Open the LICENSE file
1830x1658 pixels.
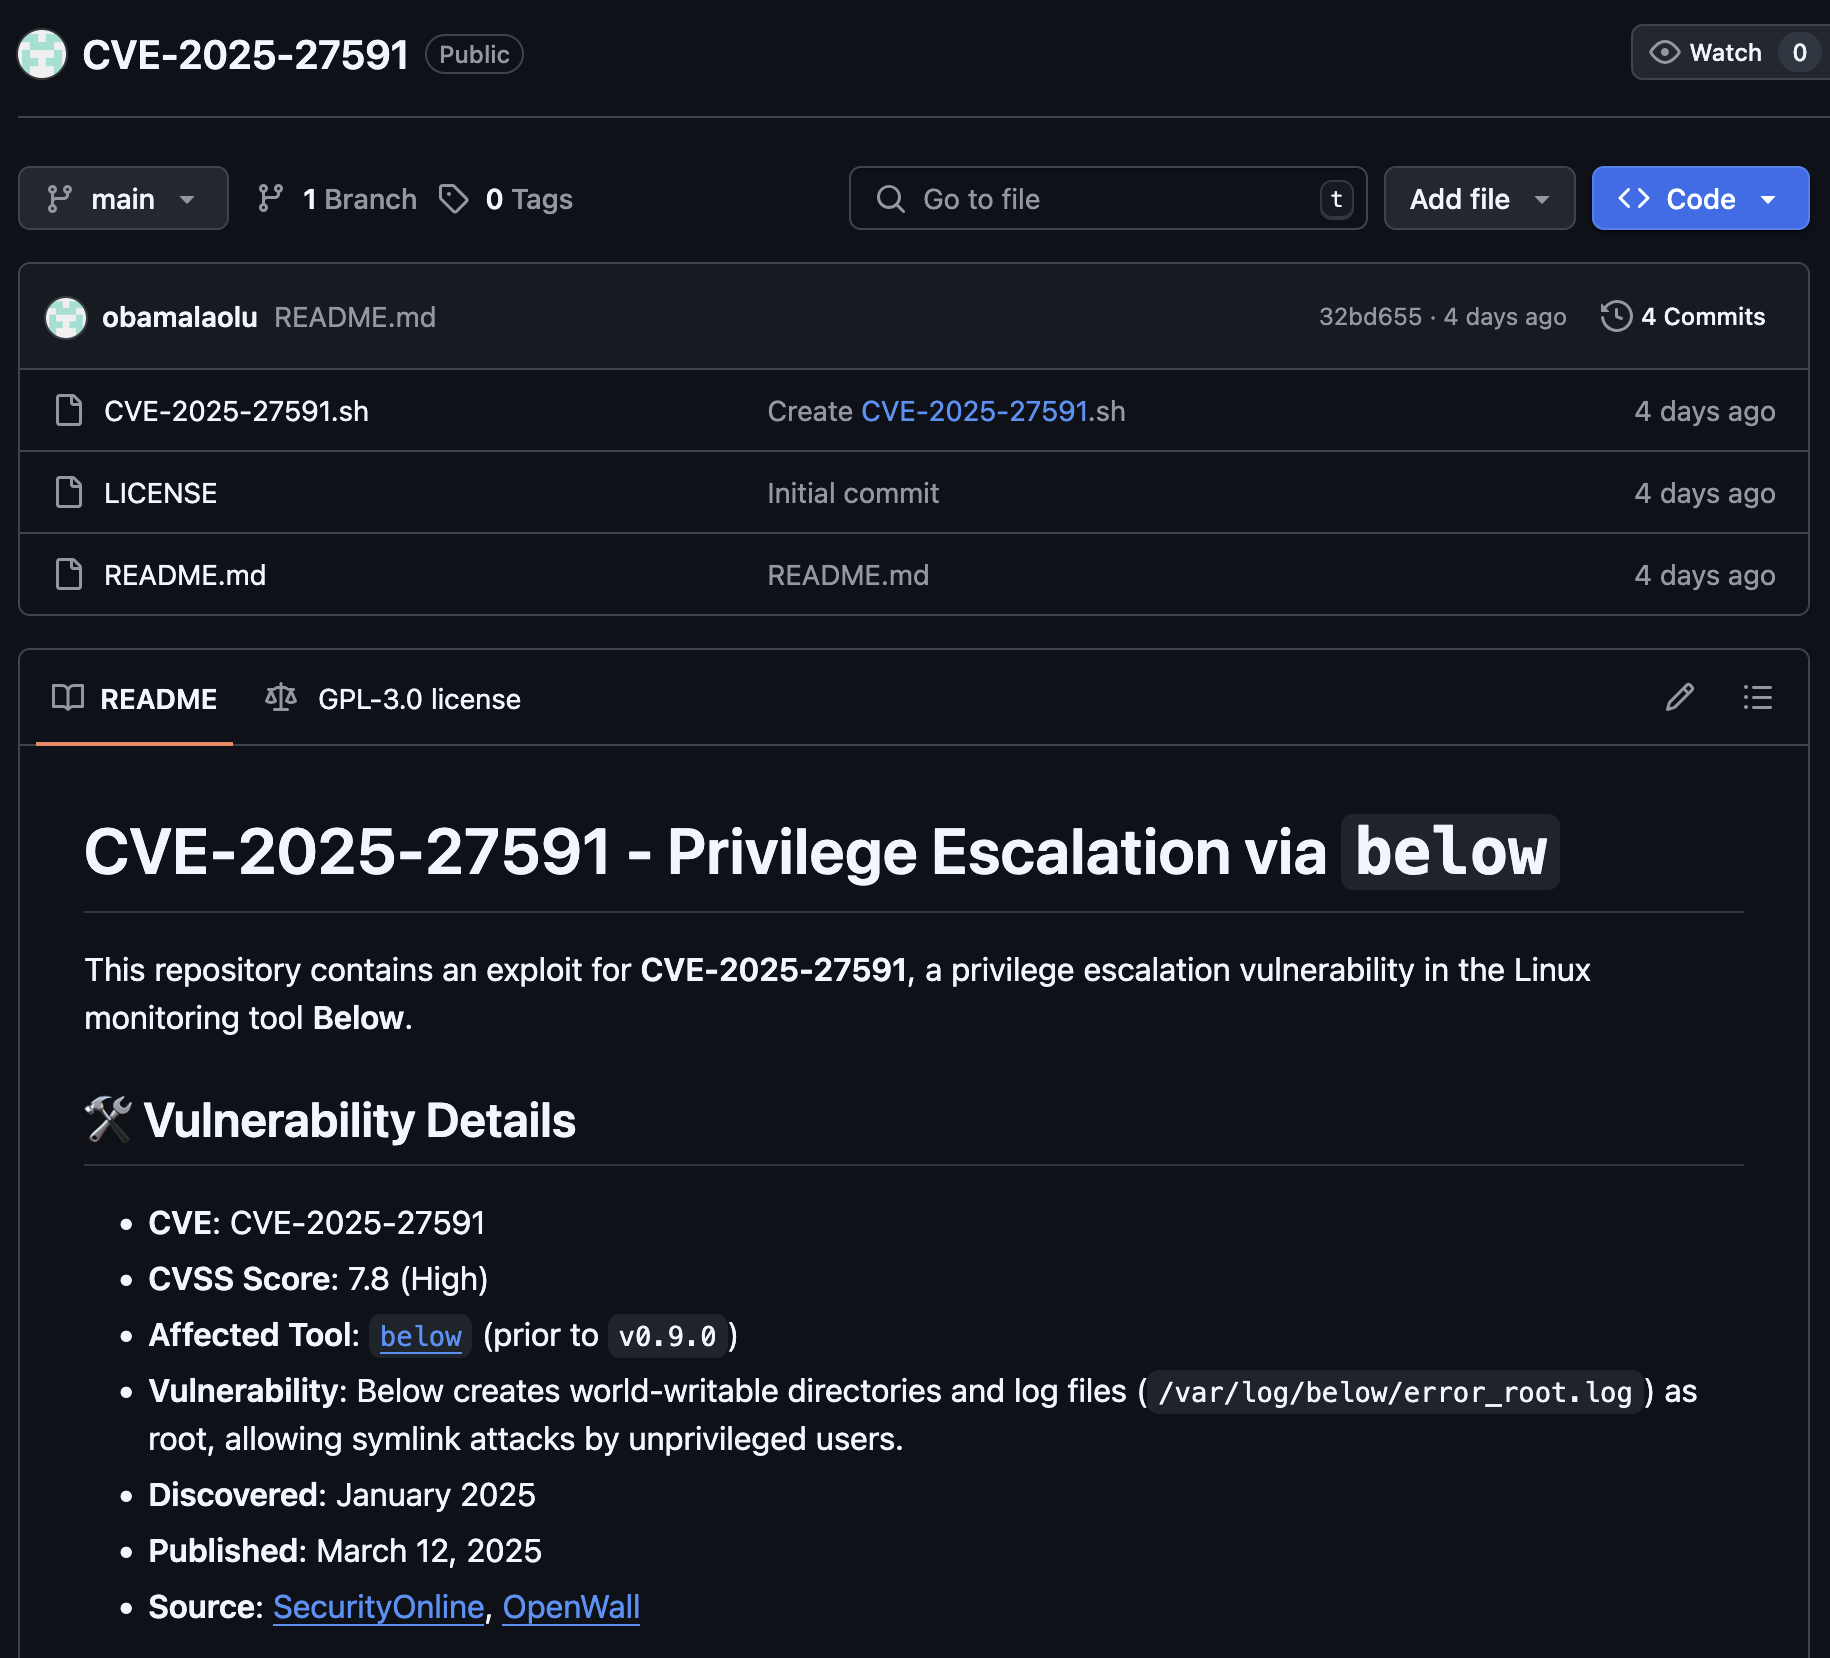pyautogui.click(x=160, y=493)
